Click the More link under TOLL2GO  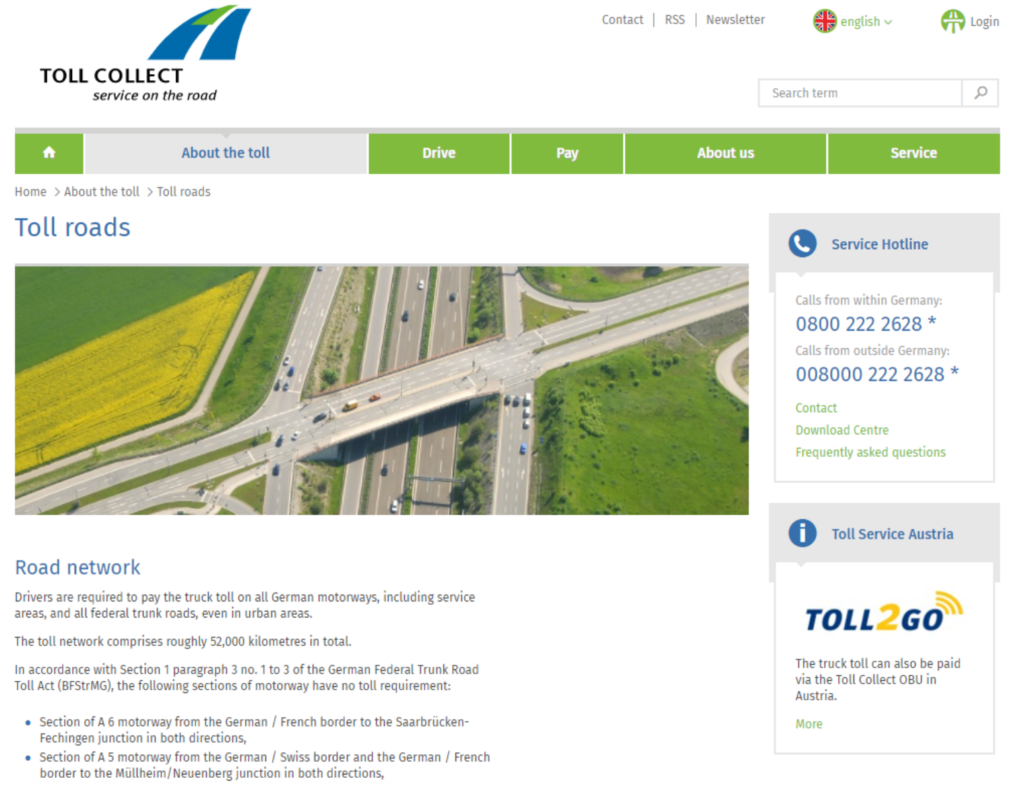point(809,724)
